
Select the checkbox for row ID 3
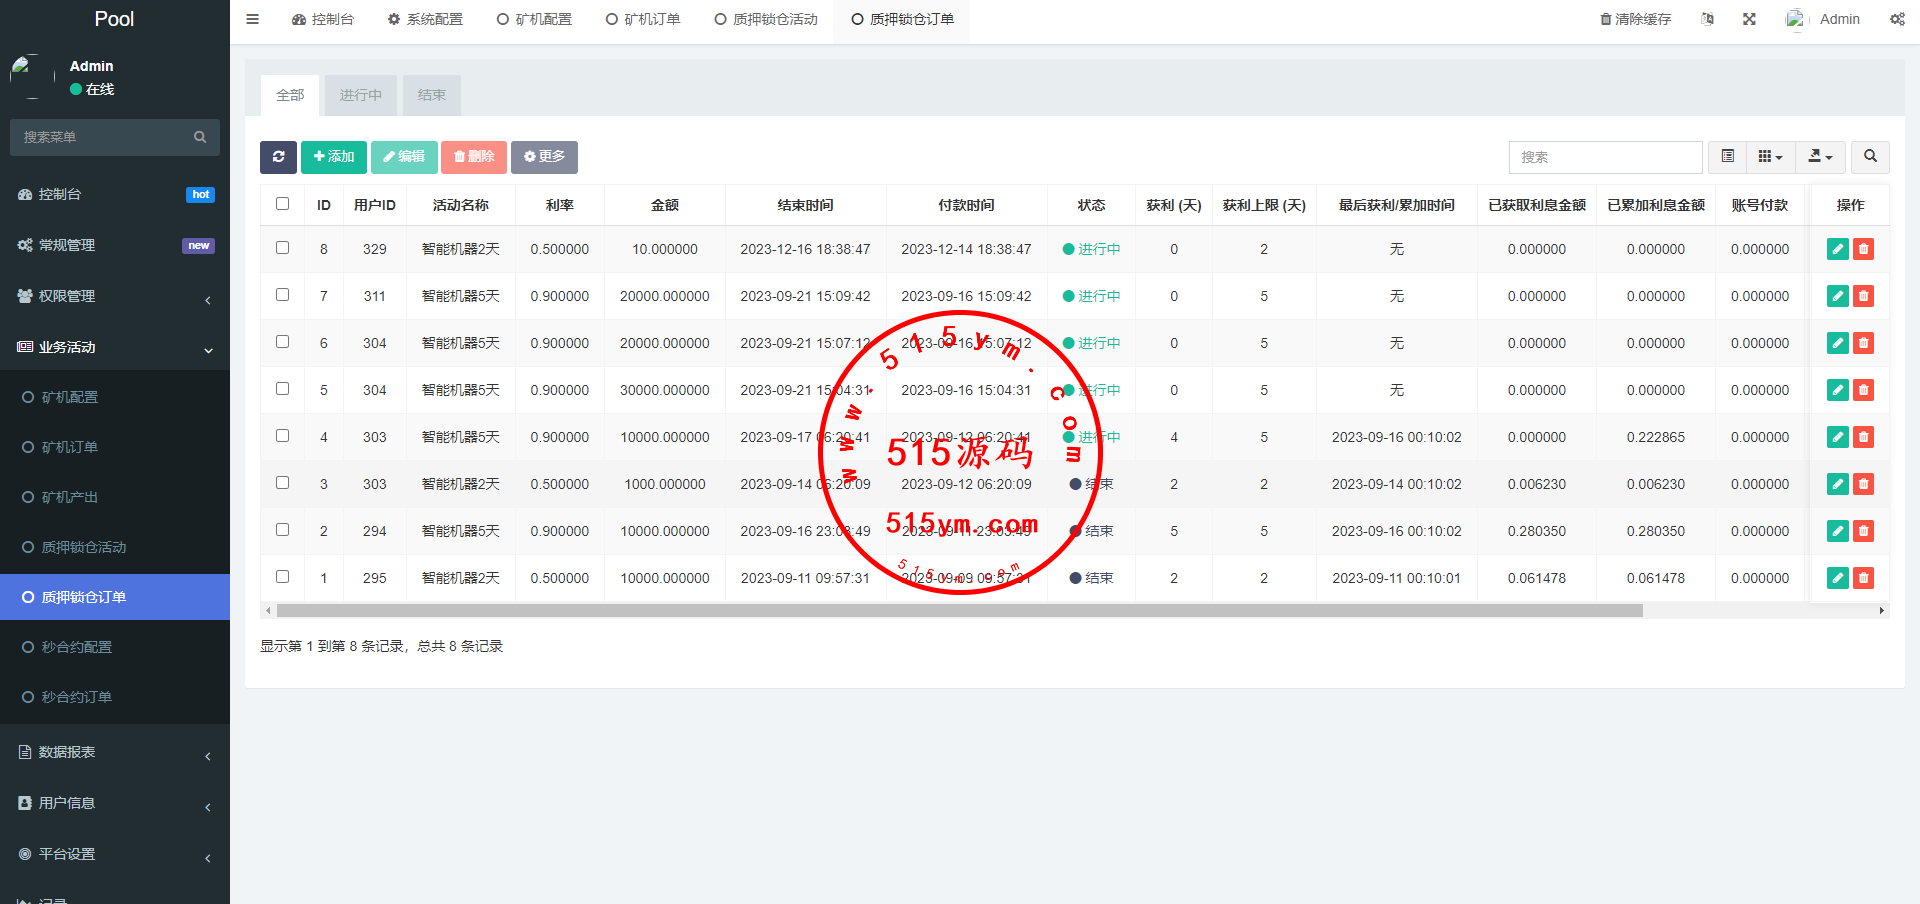pyautogui.click(x=283, y=483)
